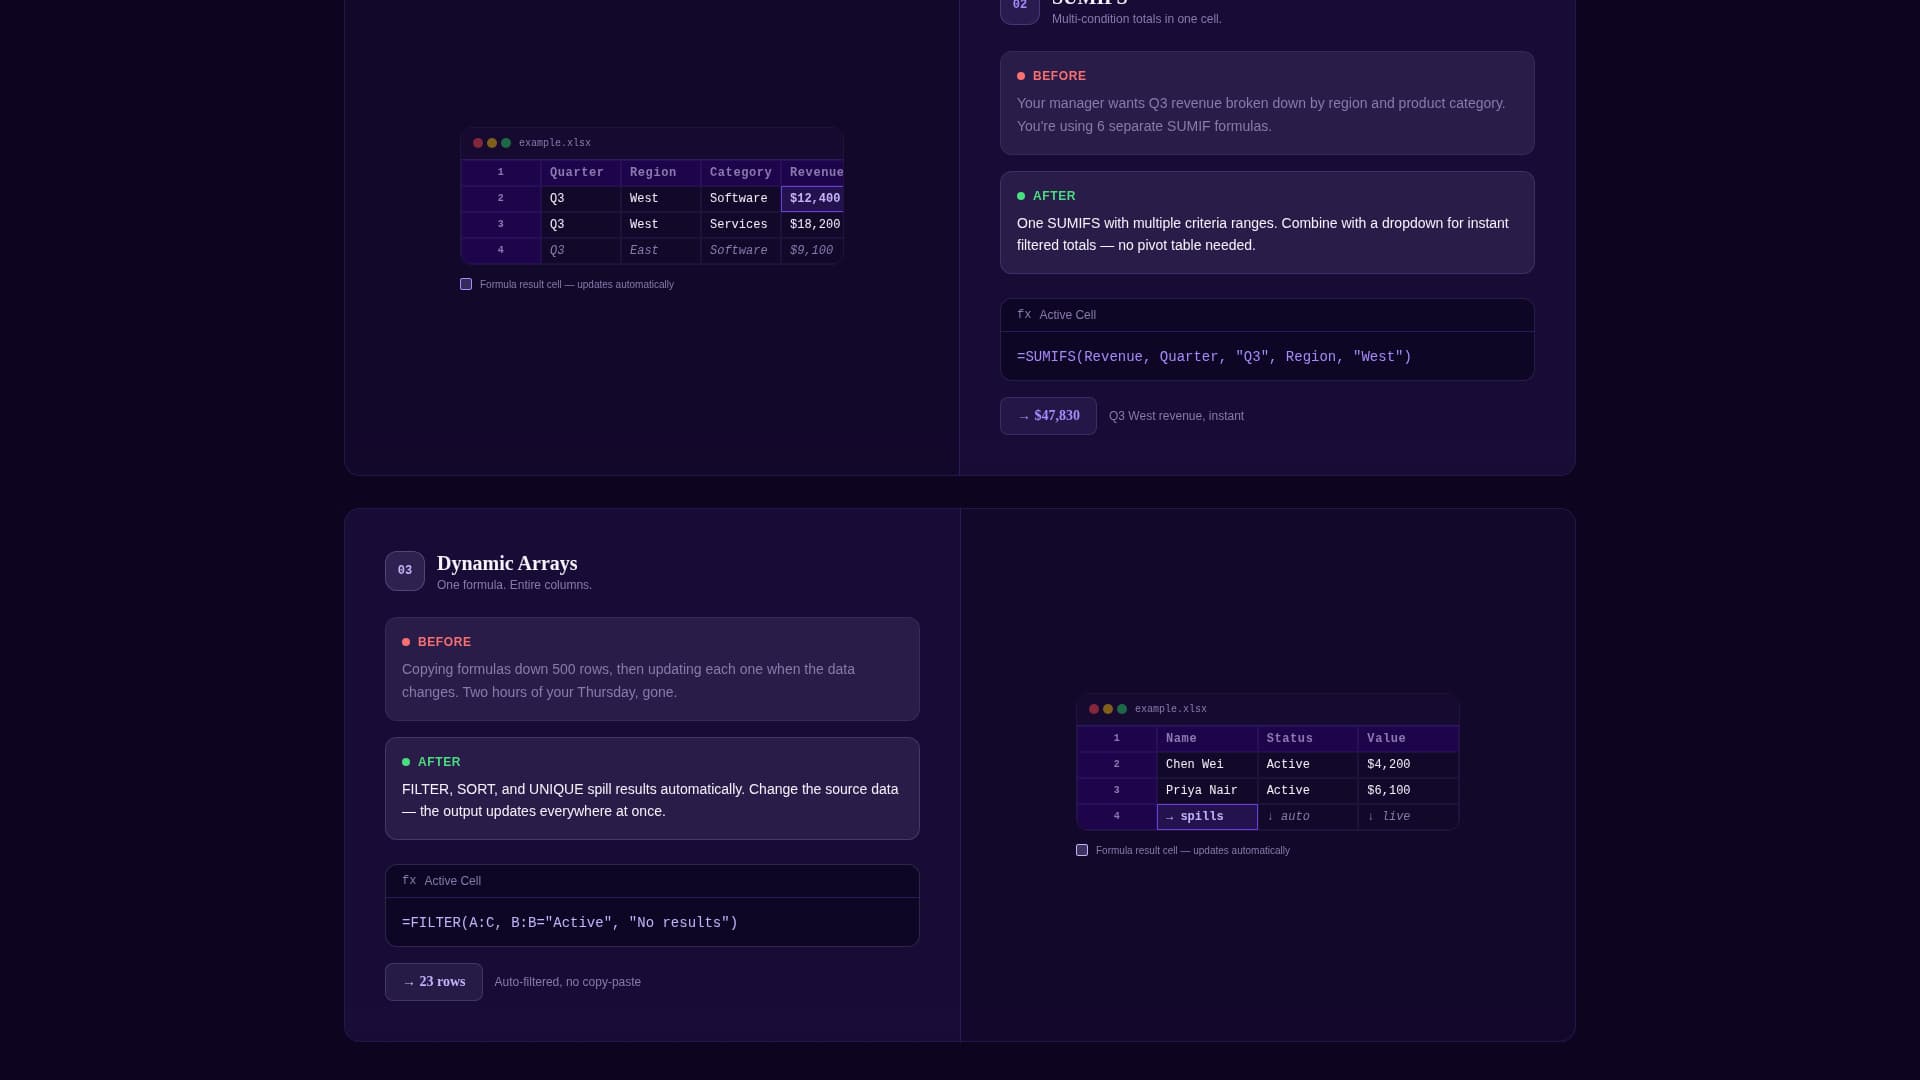Toggle the formula-result checkbox under upper spreadsheet
This screenshot has width=1920, height=1080.
coord(466,285)
